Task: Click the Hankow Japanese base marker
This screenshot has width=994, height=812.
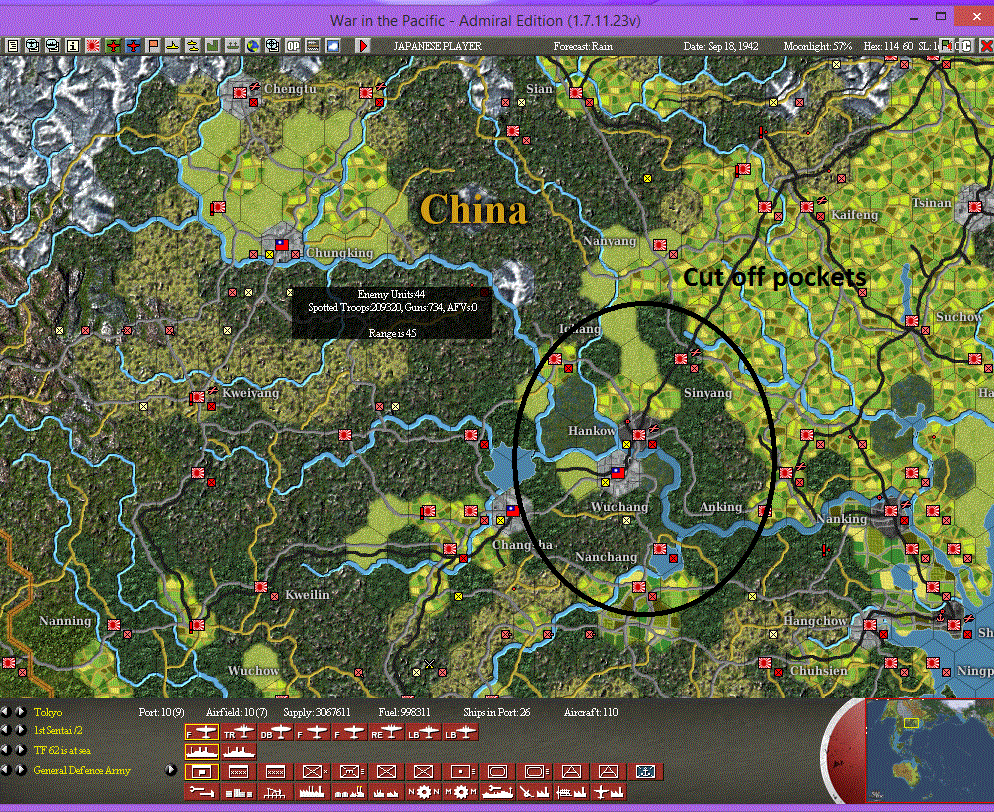Action: tap(639, 434)
